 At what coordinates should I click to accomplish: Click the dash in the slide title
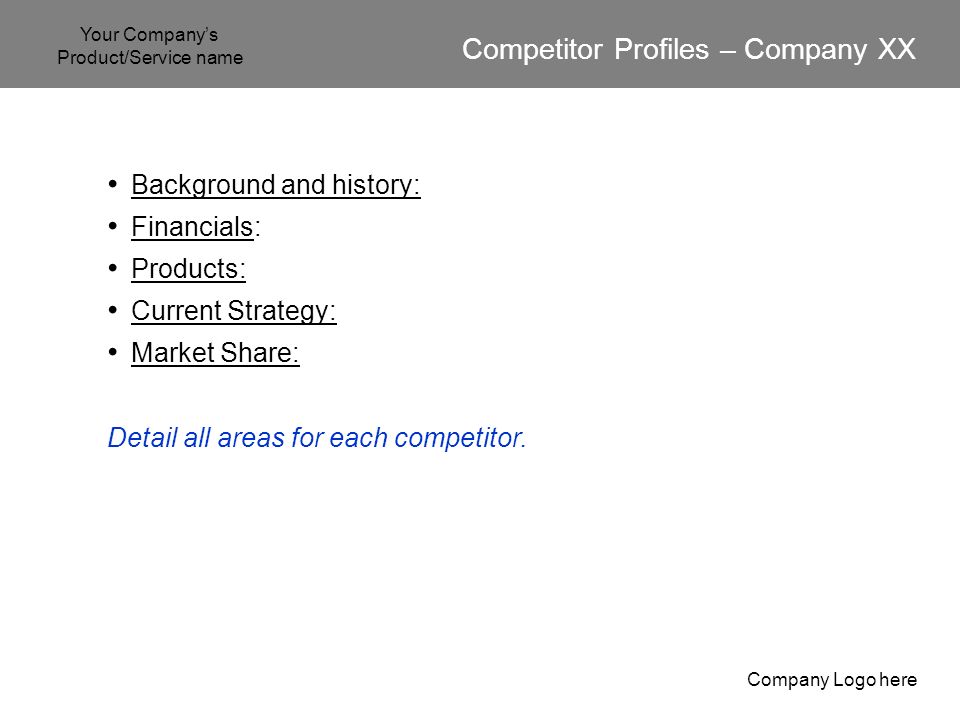click(727, 51)
